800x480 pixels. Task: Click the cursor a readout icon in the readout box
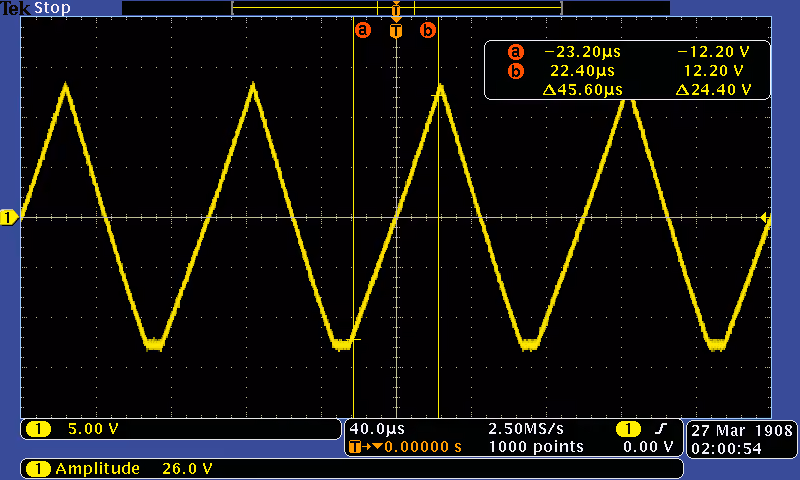point(516,52)
